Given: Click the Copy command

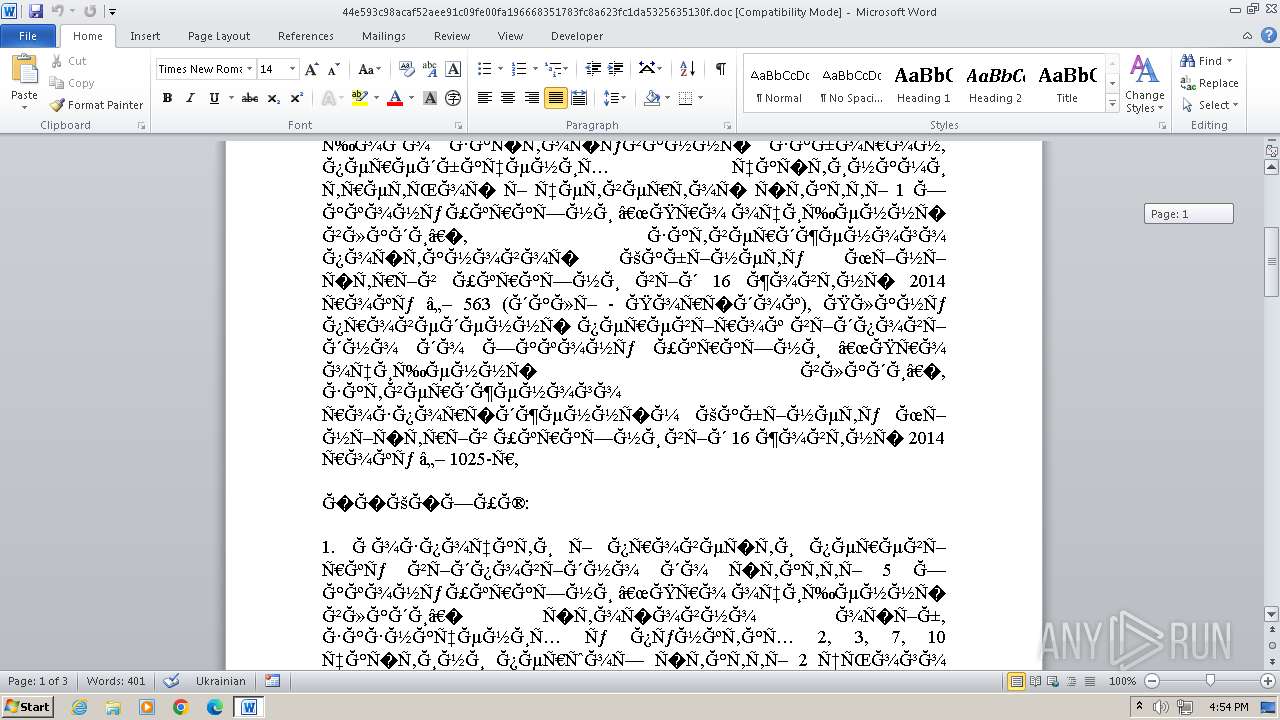Looking at the screenshot, I should (x=72, y=83).
